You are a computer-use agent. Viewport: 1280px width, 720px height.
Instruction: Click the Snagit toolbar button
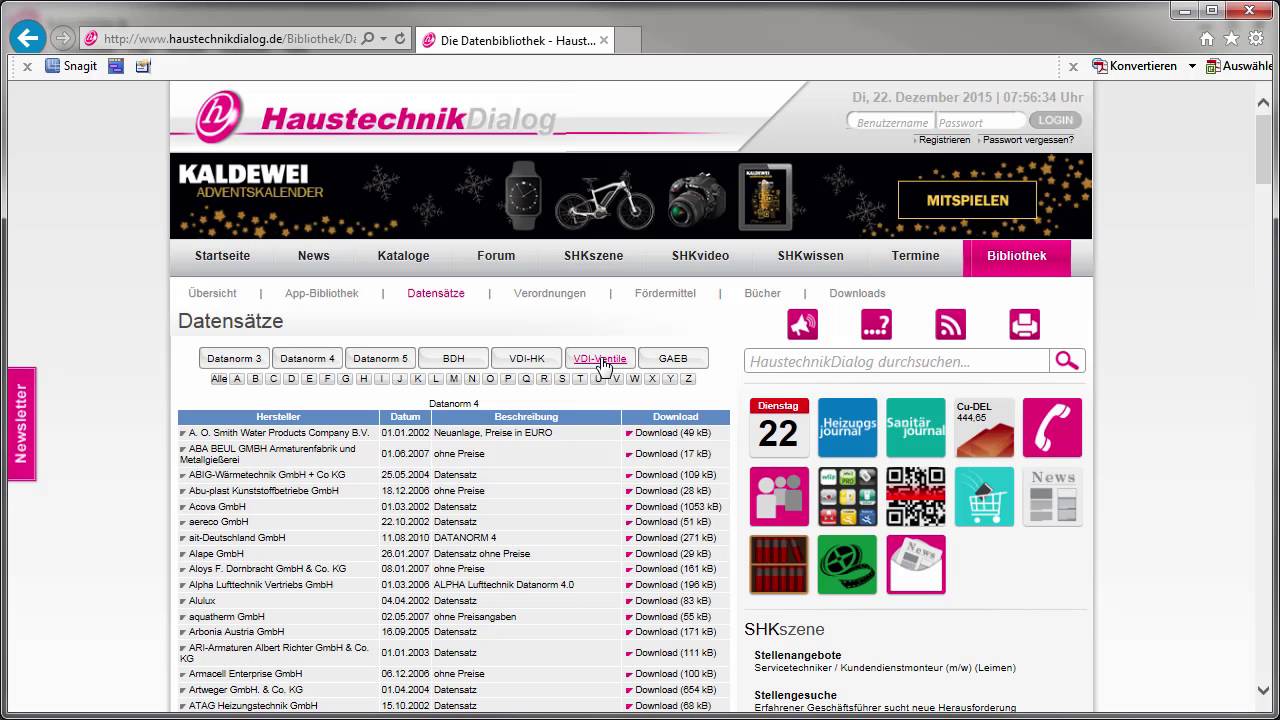[x=71, y=66]
